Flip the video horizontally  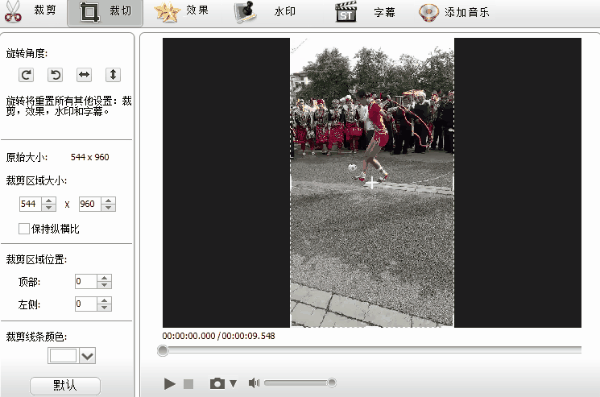(84, 75)
